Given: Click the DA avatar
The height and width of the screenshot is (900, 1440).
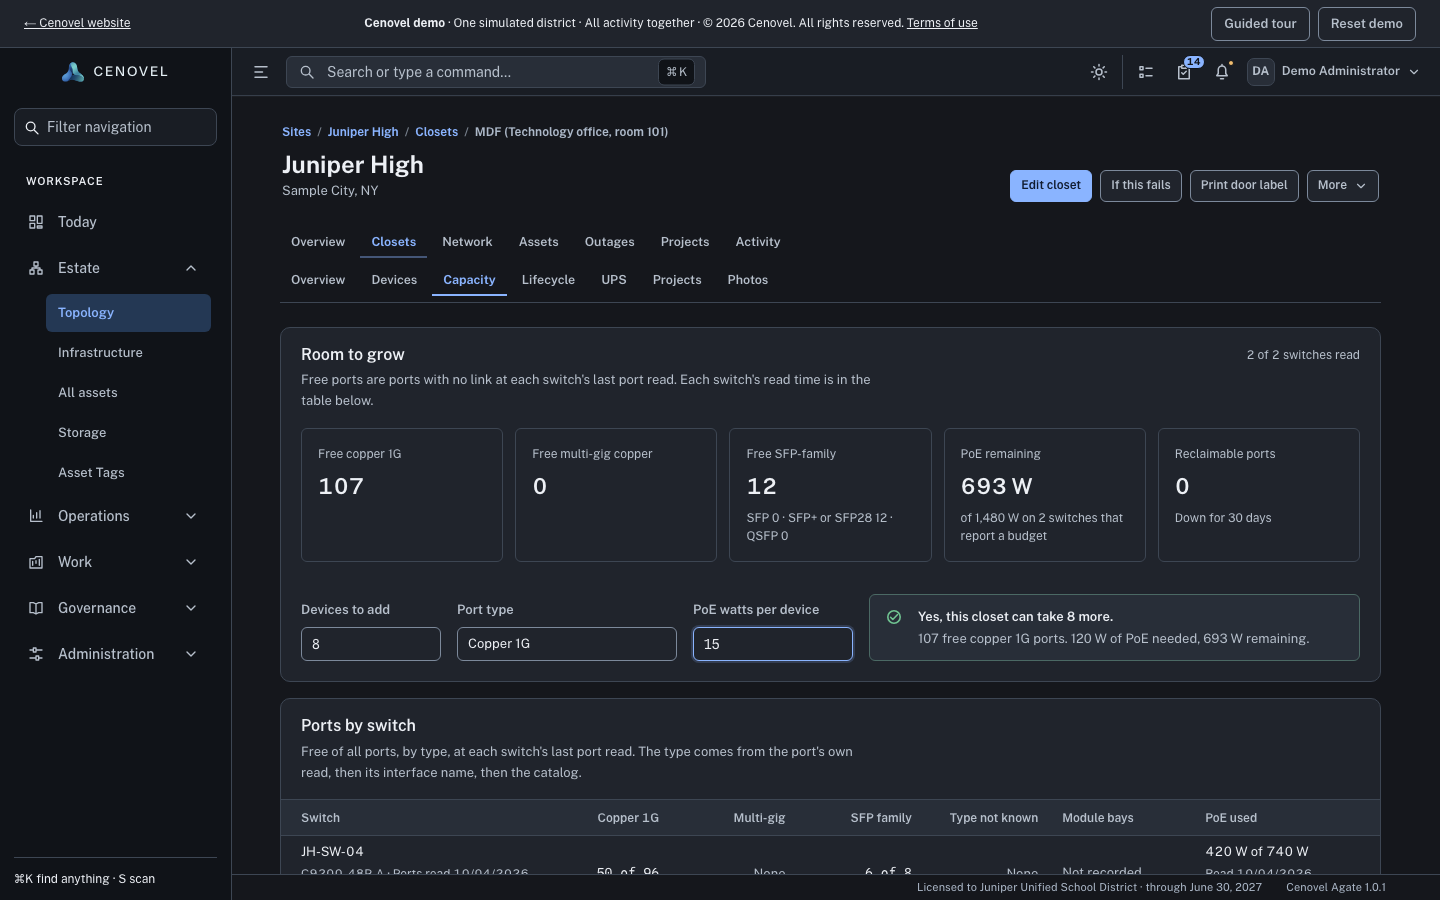Looking at the screenshot, I should coord(1260,71).
